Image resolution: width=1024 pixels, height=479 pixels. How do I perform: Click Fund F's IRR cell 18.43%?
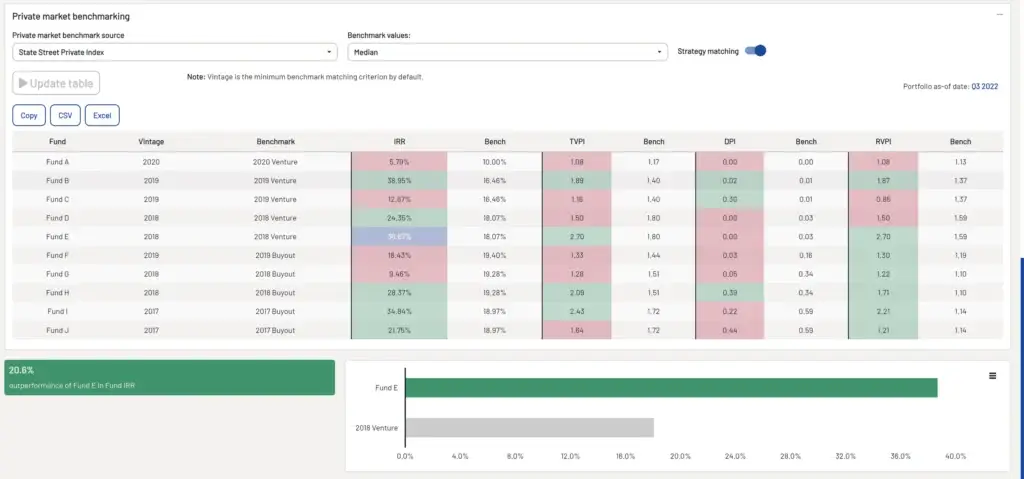[x=399, y=256]
